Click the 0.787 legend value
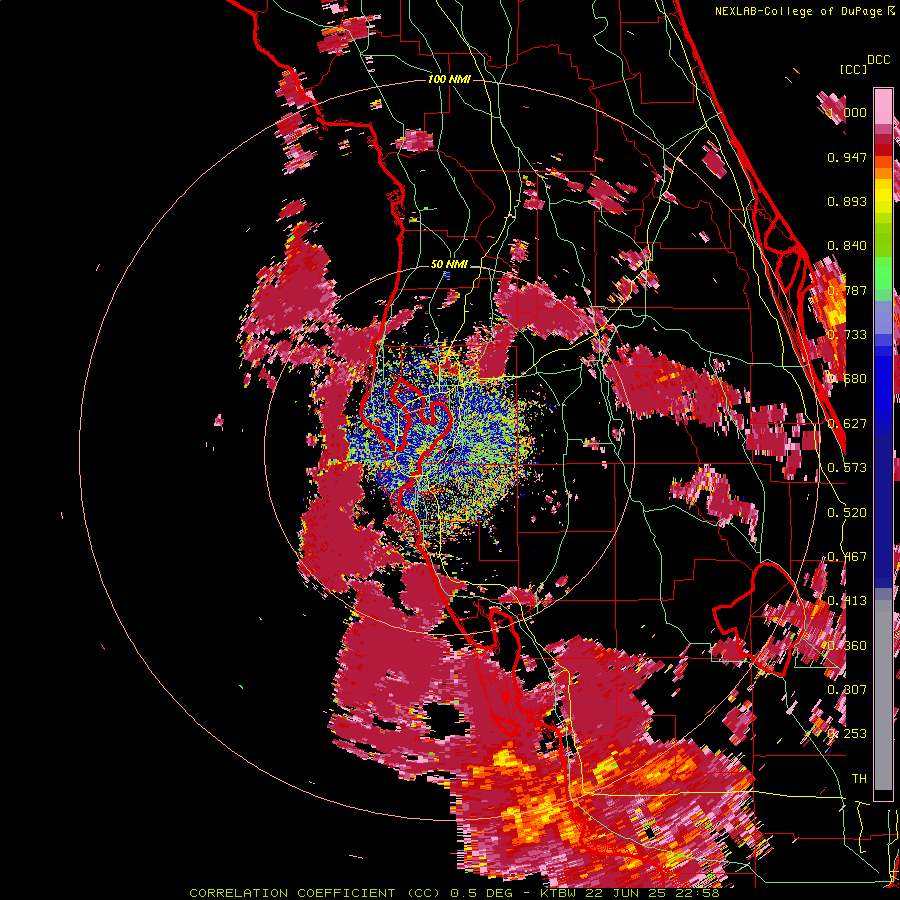Image resolution: width=900 pixels, height=900 pixels. 847,290
